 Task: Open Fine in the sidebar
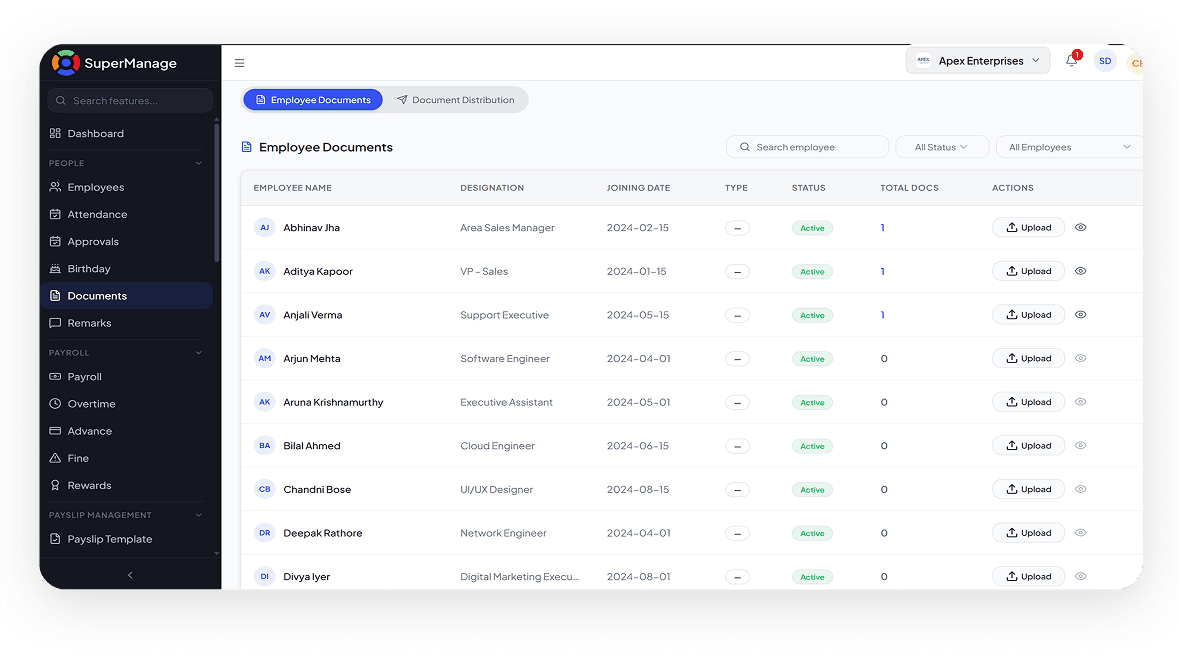pyautogui.click(x=126, y=458)
